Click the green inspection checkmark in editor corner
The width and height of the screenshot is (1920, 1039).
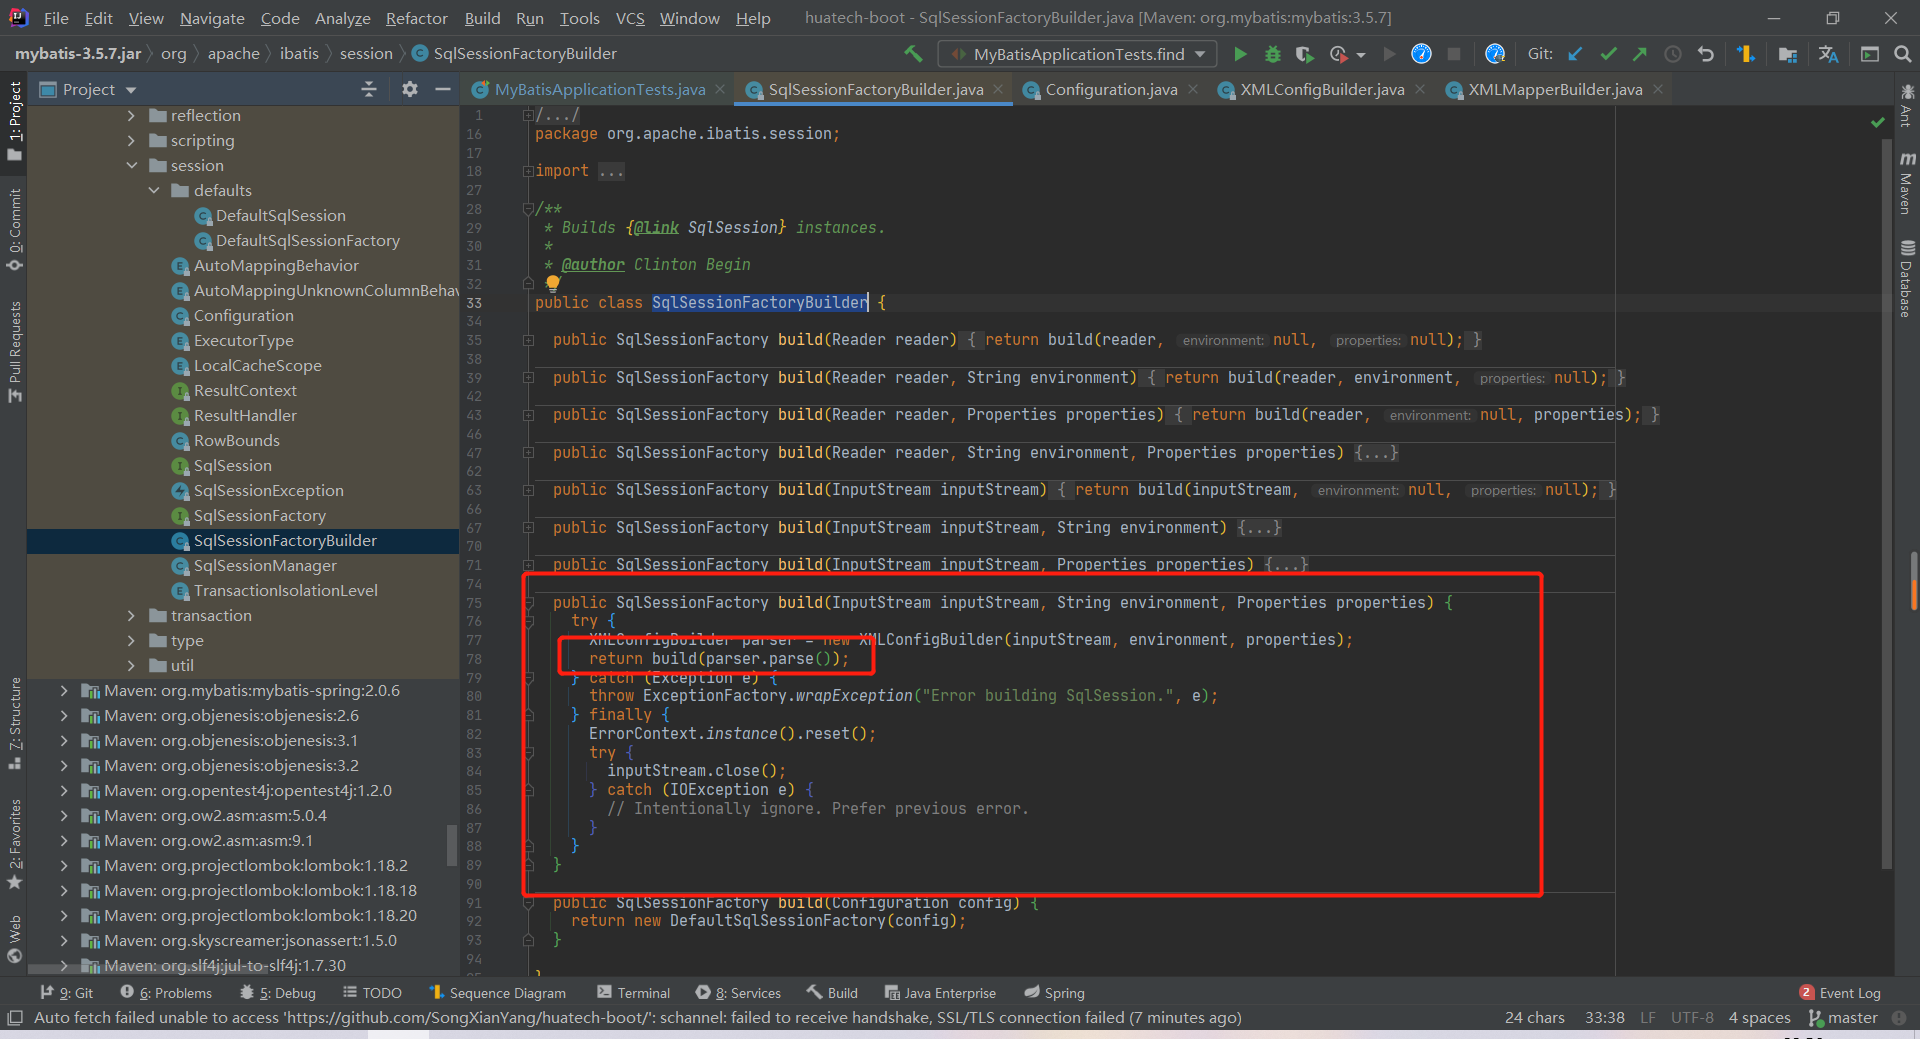[x=1877, y=122]
